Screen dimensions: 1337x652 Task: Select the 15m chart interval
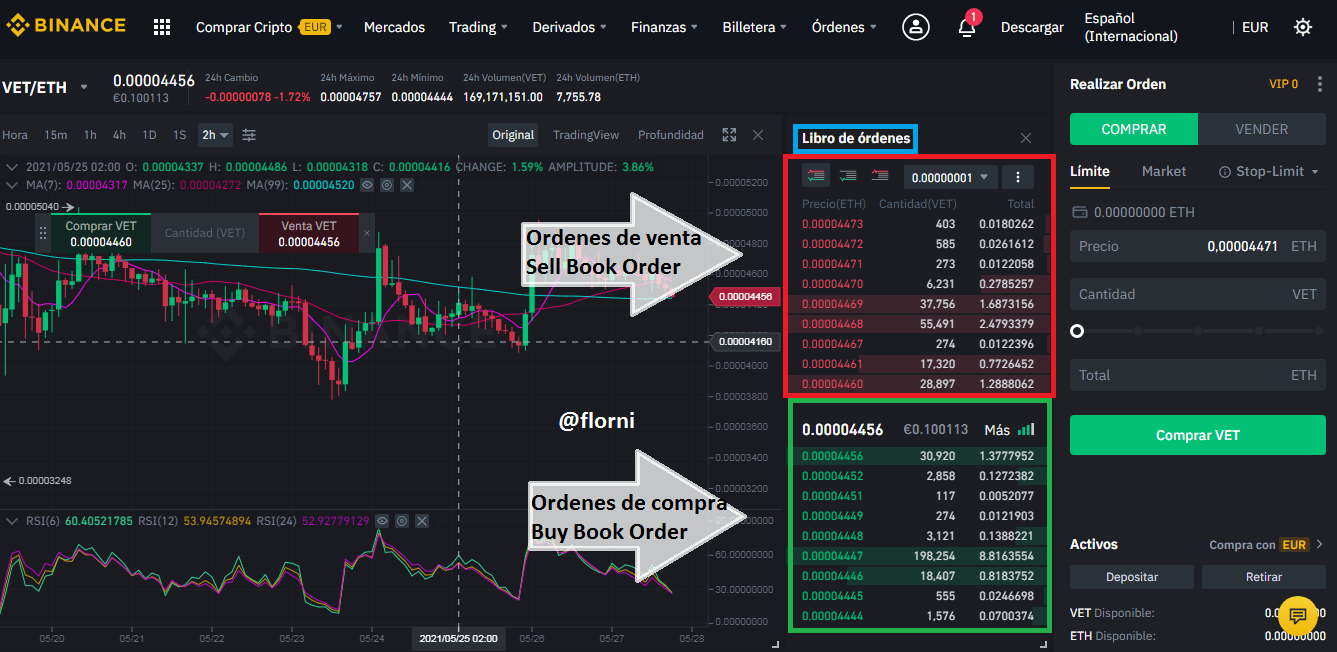(56, 134)
